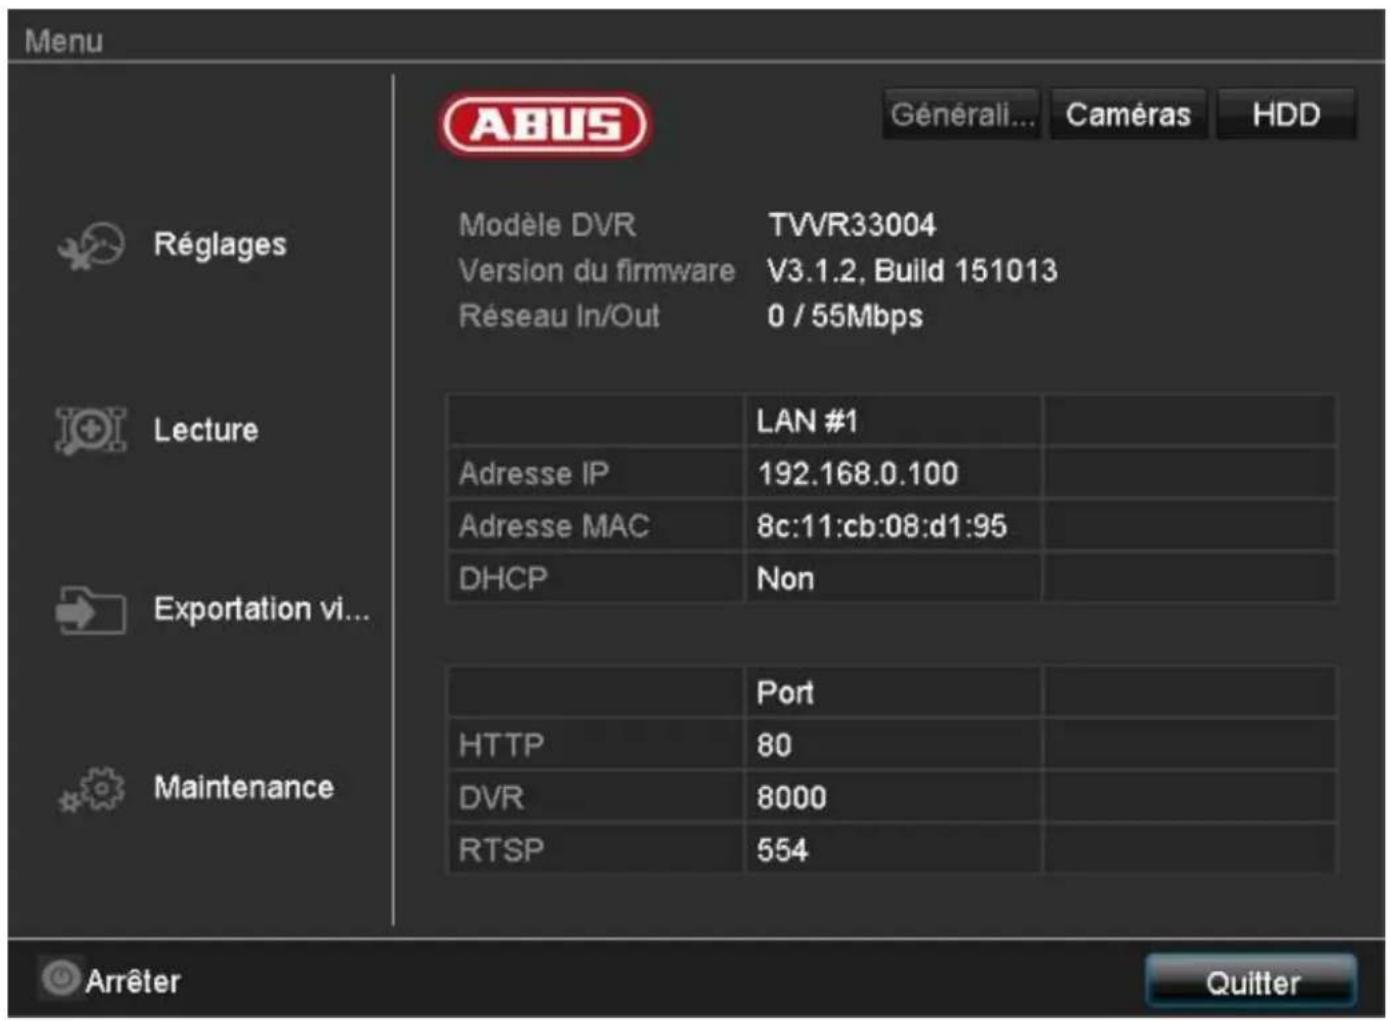Select the HTTP port value 80
The height and width of the screenshot is (1021, 1390).
pos(774,745)
